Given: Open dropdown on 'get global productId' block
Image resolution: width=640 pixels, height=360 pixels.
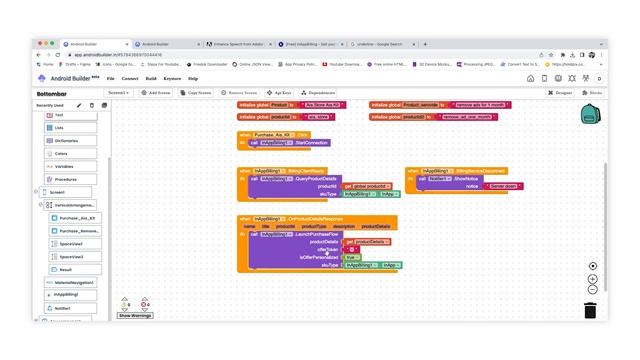Looking at the screenshot, I should tap(388, 187).
